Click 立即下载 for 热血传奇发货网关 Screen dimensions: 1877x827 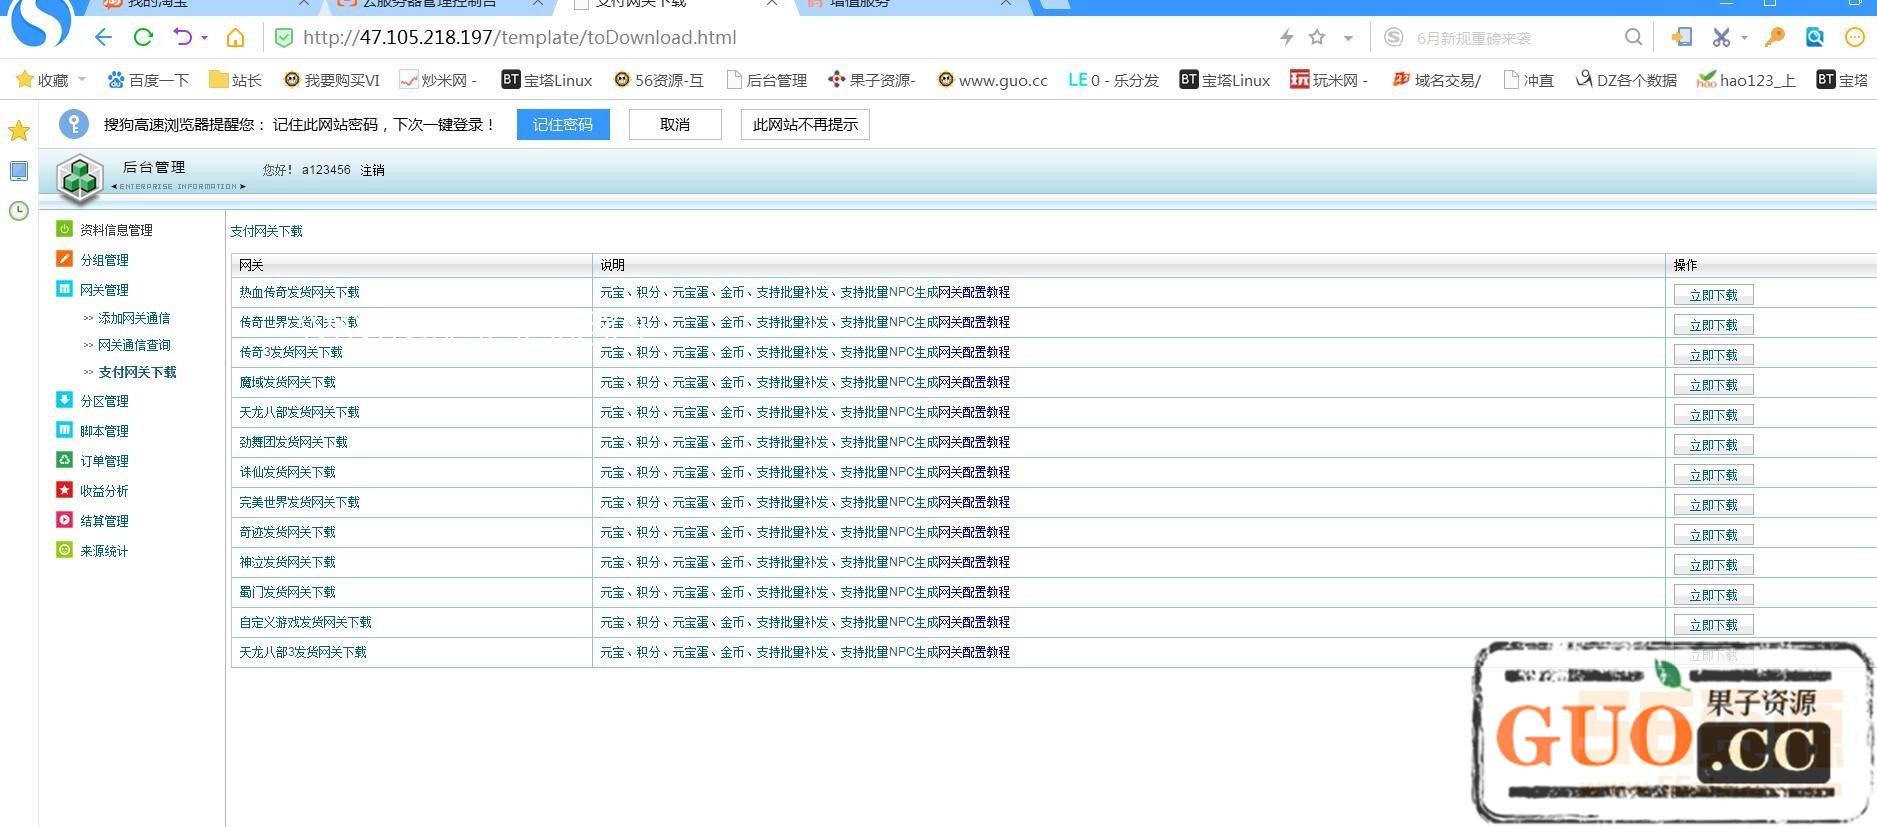tap(1713, 295)
